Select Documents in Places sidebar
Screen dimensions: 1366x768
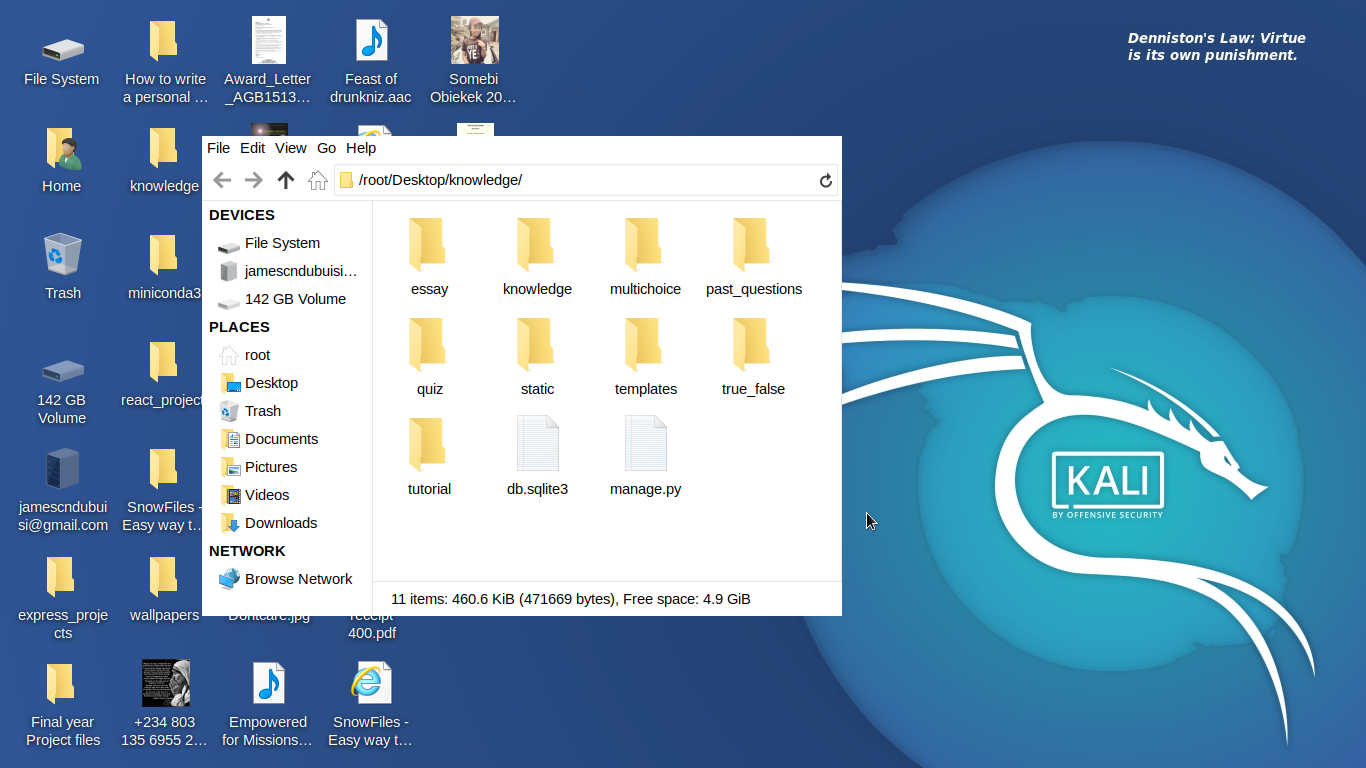281,439
